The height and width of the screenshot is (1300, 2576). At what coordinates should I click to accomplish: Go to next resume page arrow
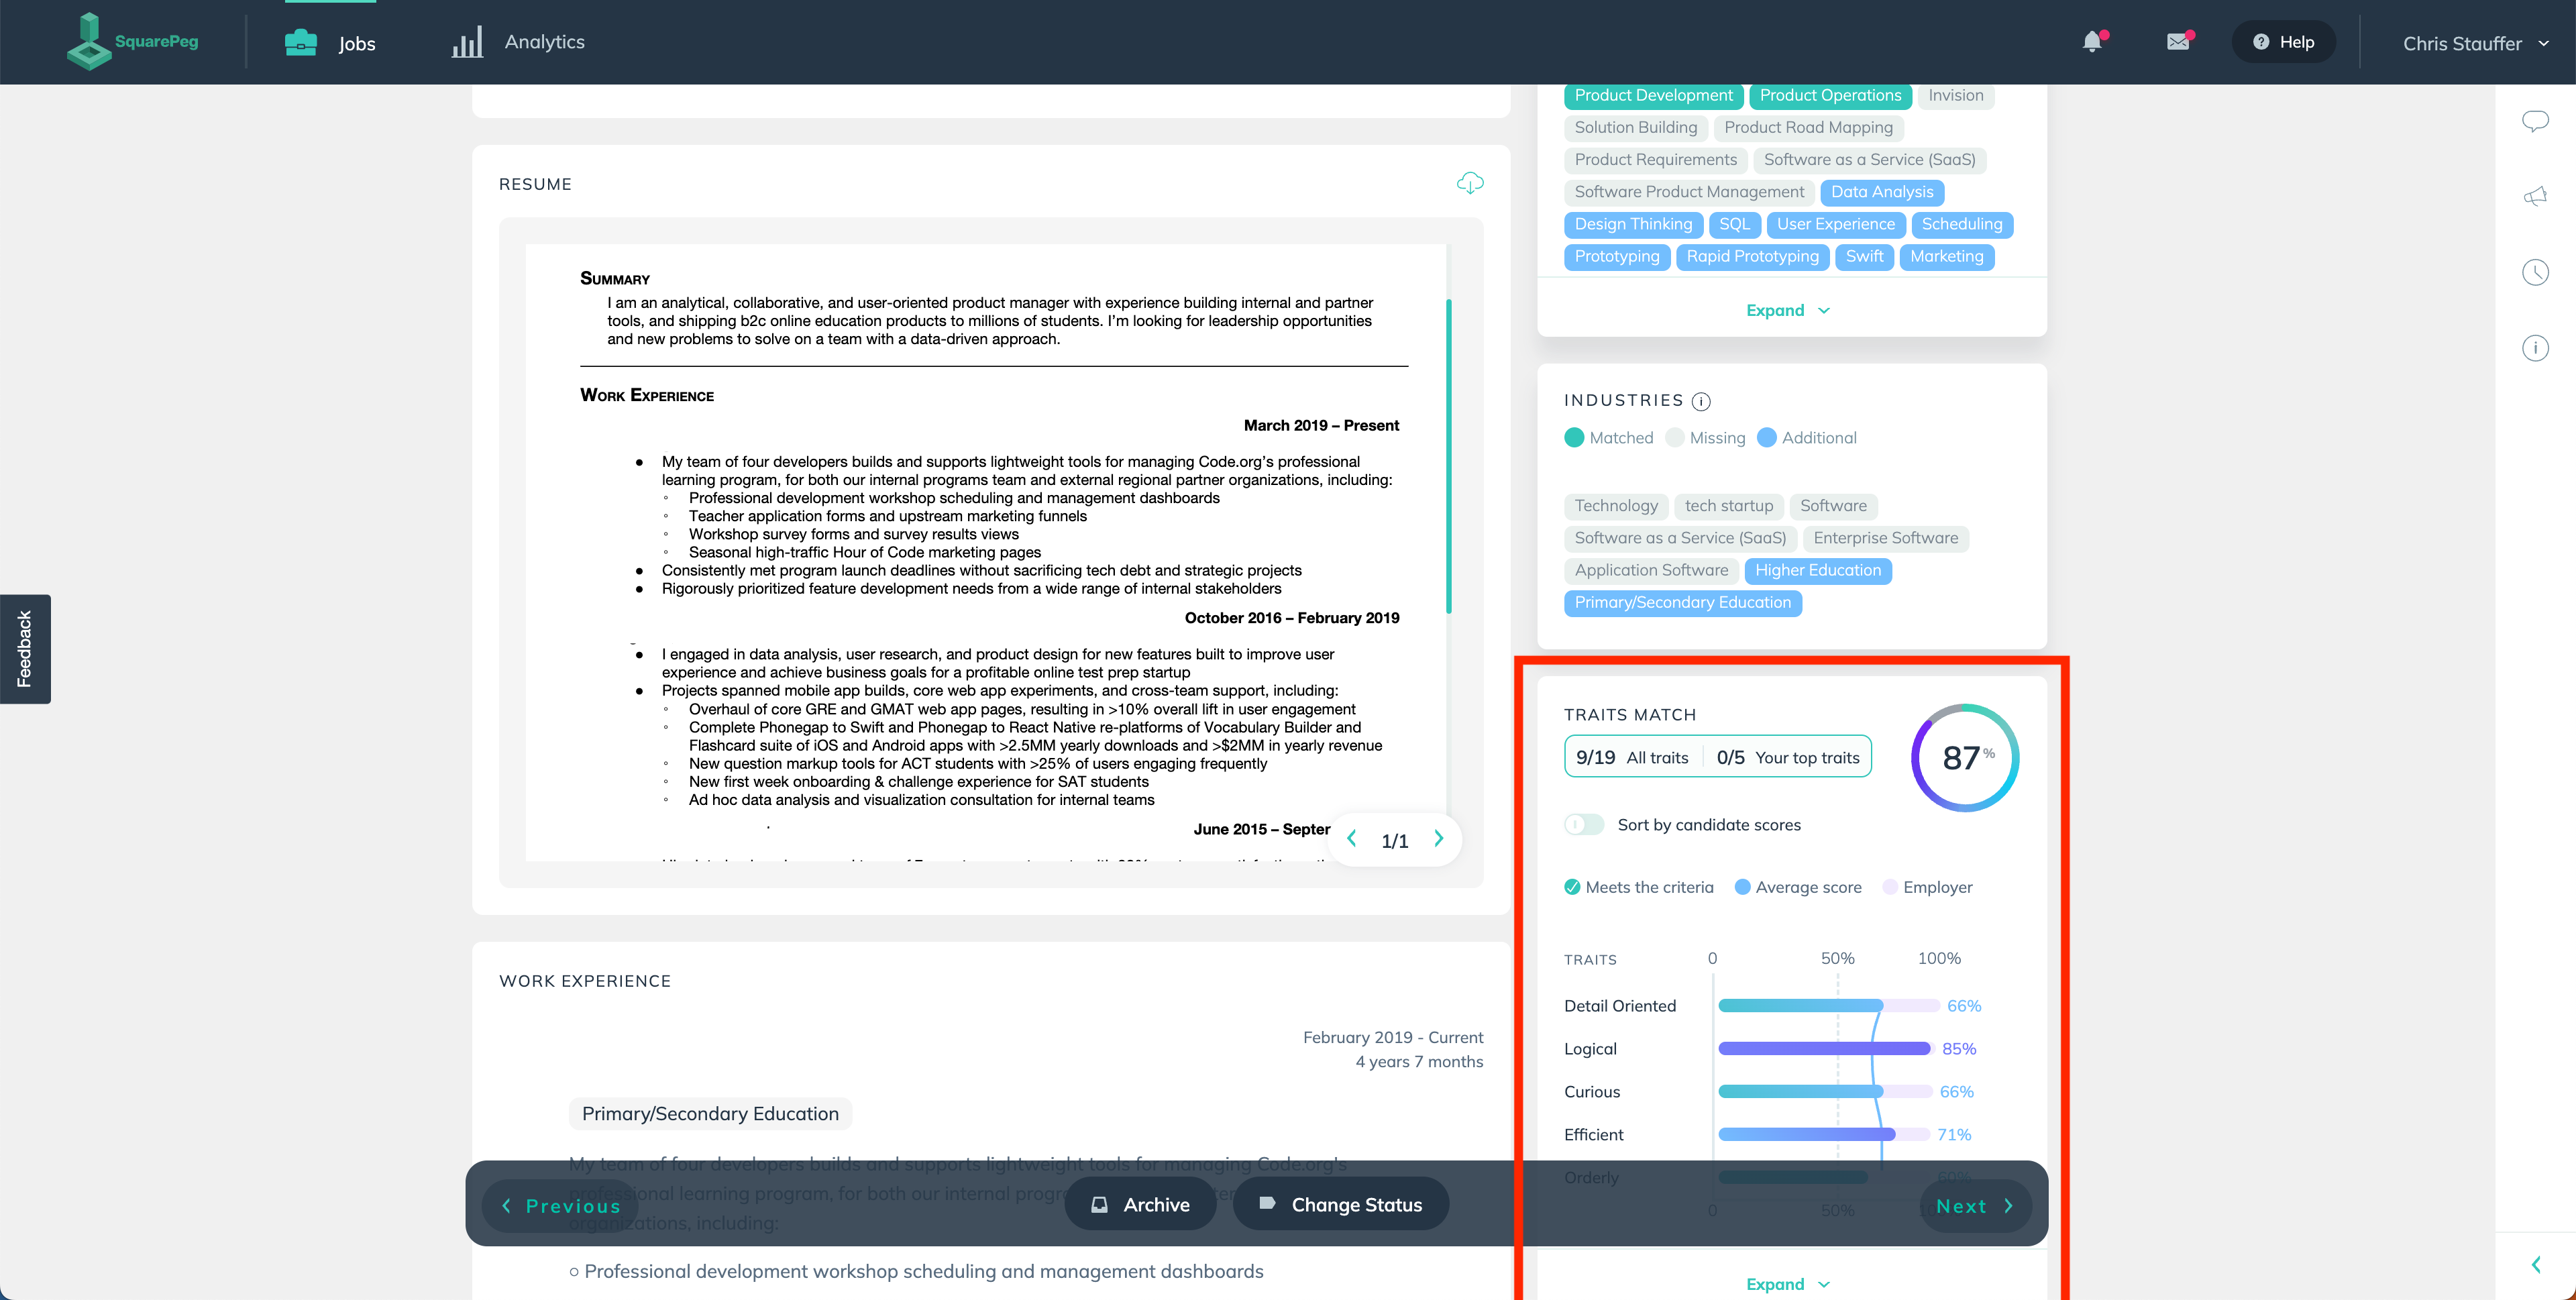1439,839
